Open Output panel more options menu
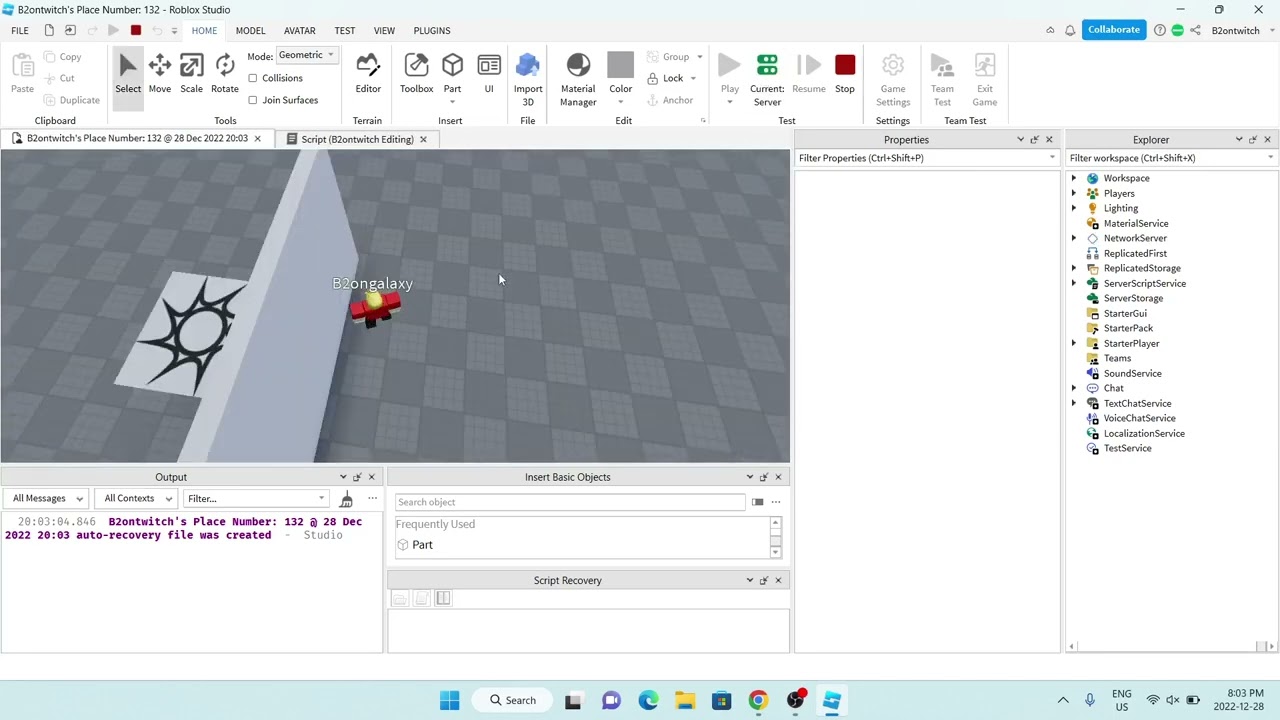Viewport: 1280px width, 720px height. [372, 498]
